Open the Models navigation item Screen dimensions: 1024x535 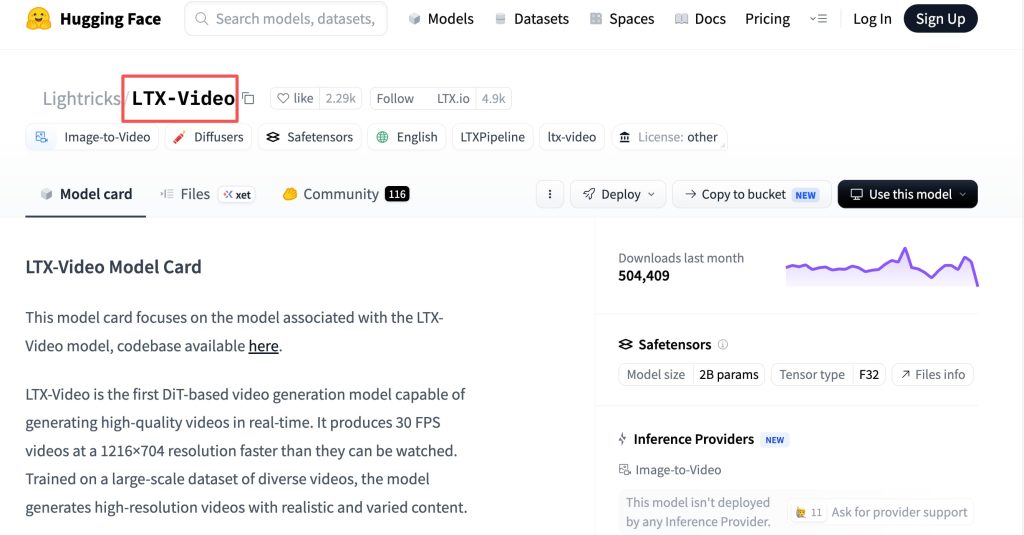click(x=441, y=19)
